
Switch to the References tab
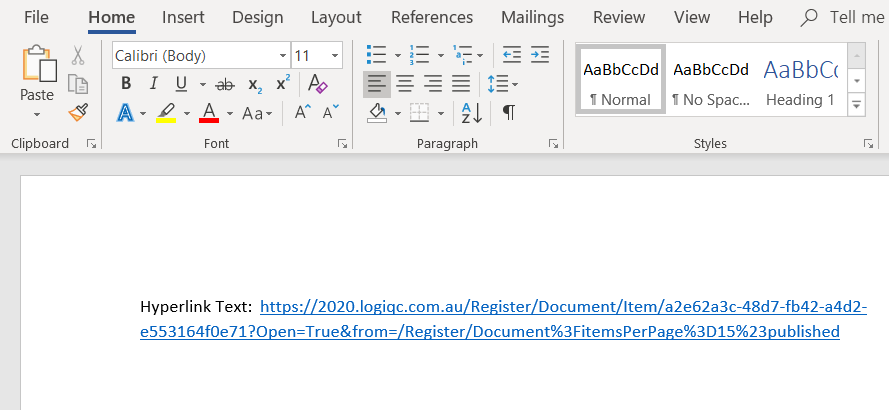431,17
